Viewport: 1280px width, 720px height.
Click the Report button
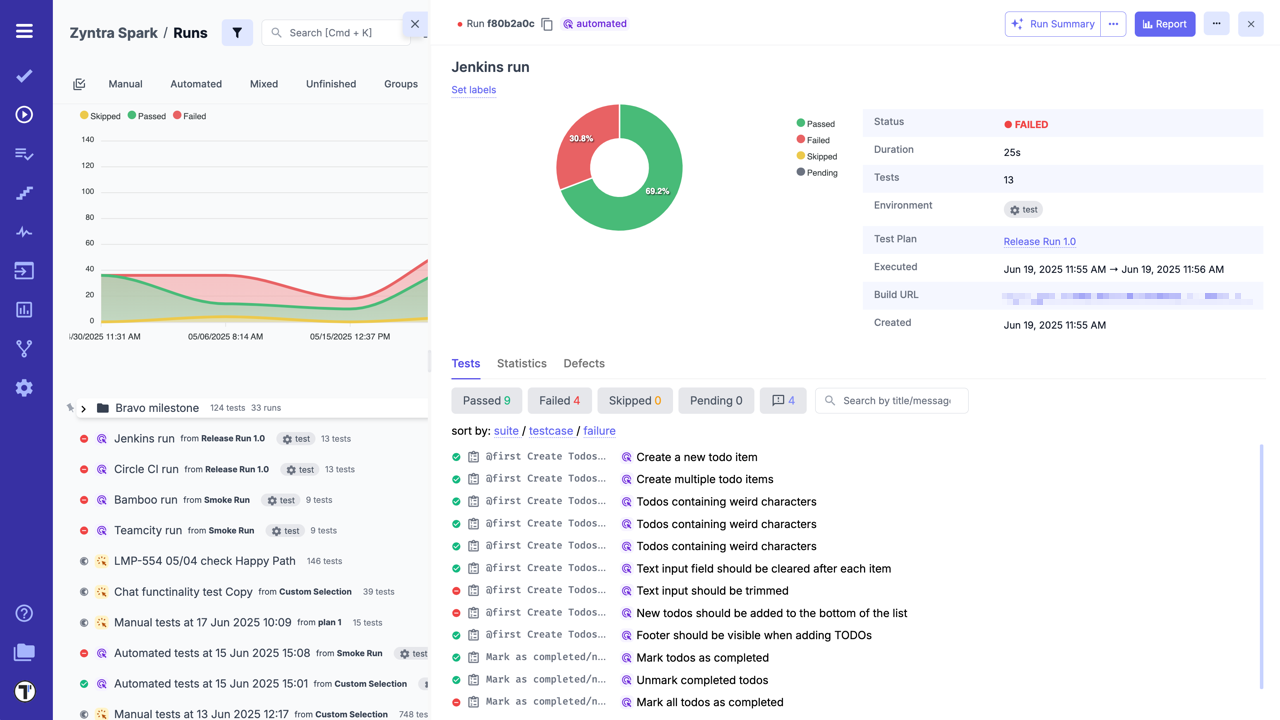pos(1164,24)
